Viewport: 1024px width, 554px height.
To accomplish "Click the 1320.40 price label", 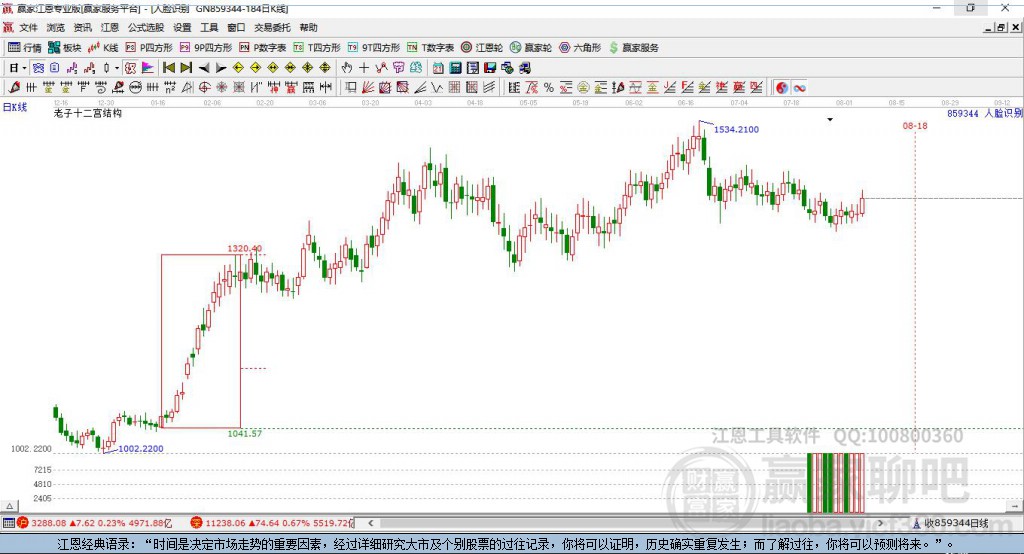I will (244, 248).
